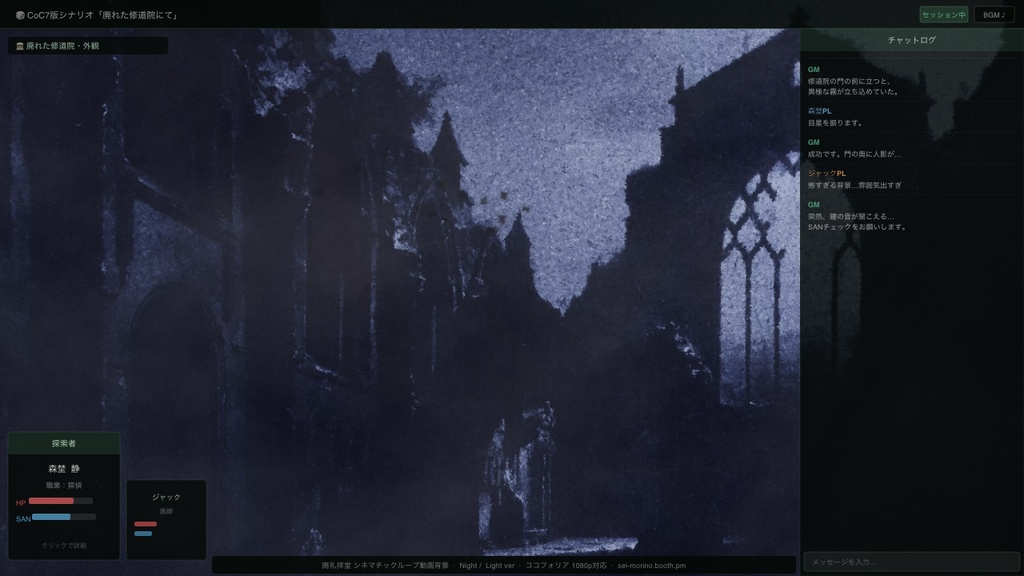Screen dimensions: 1024x576
Task: Select the first GM message about the fog
Action: point(912,80)
